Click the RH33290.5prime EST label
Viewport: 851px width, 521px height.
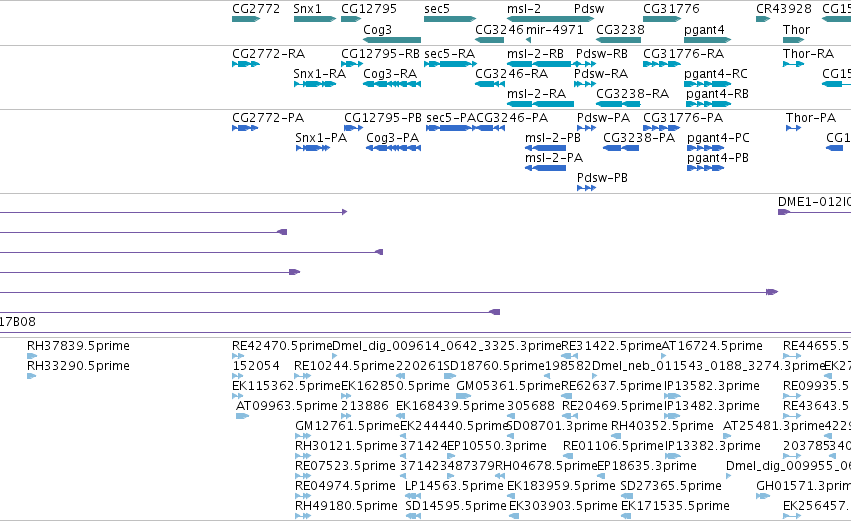(x=78, y=366)
